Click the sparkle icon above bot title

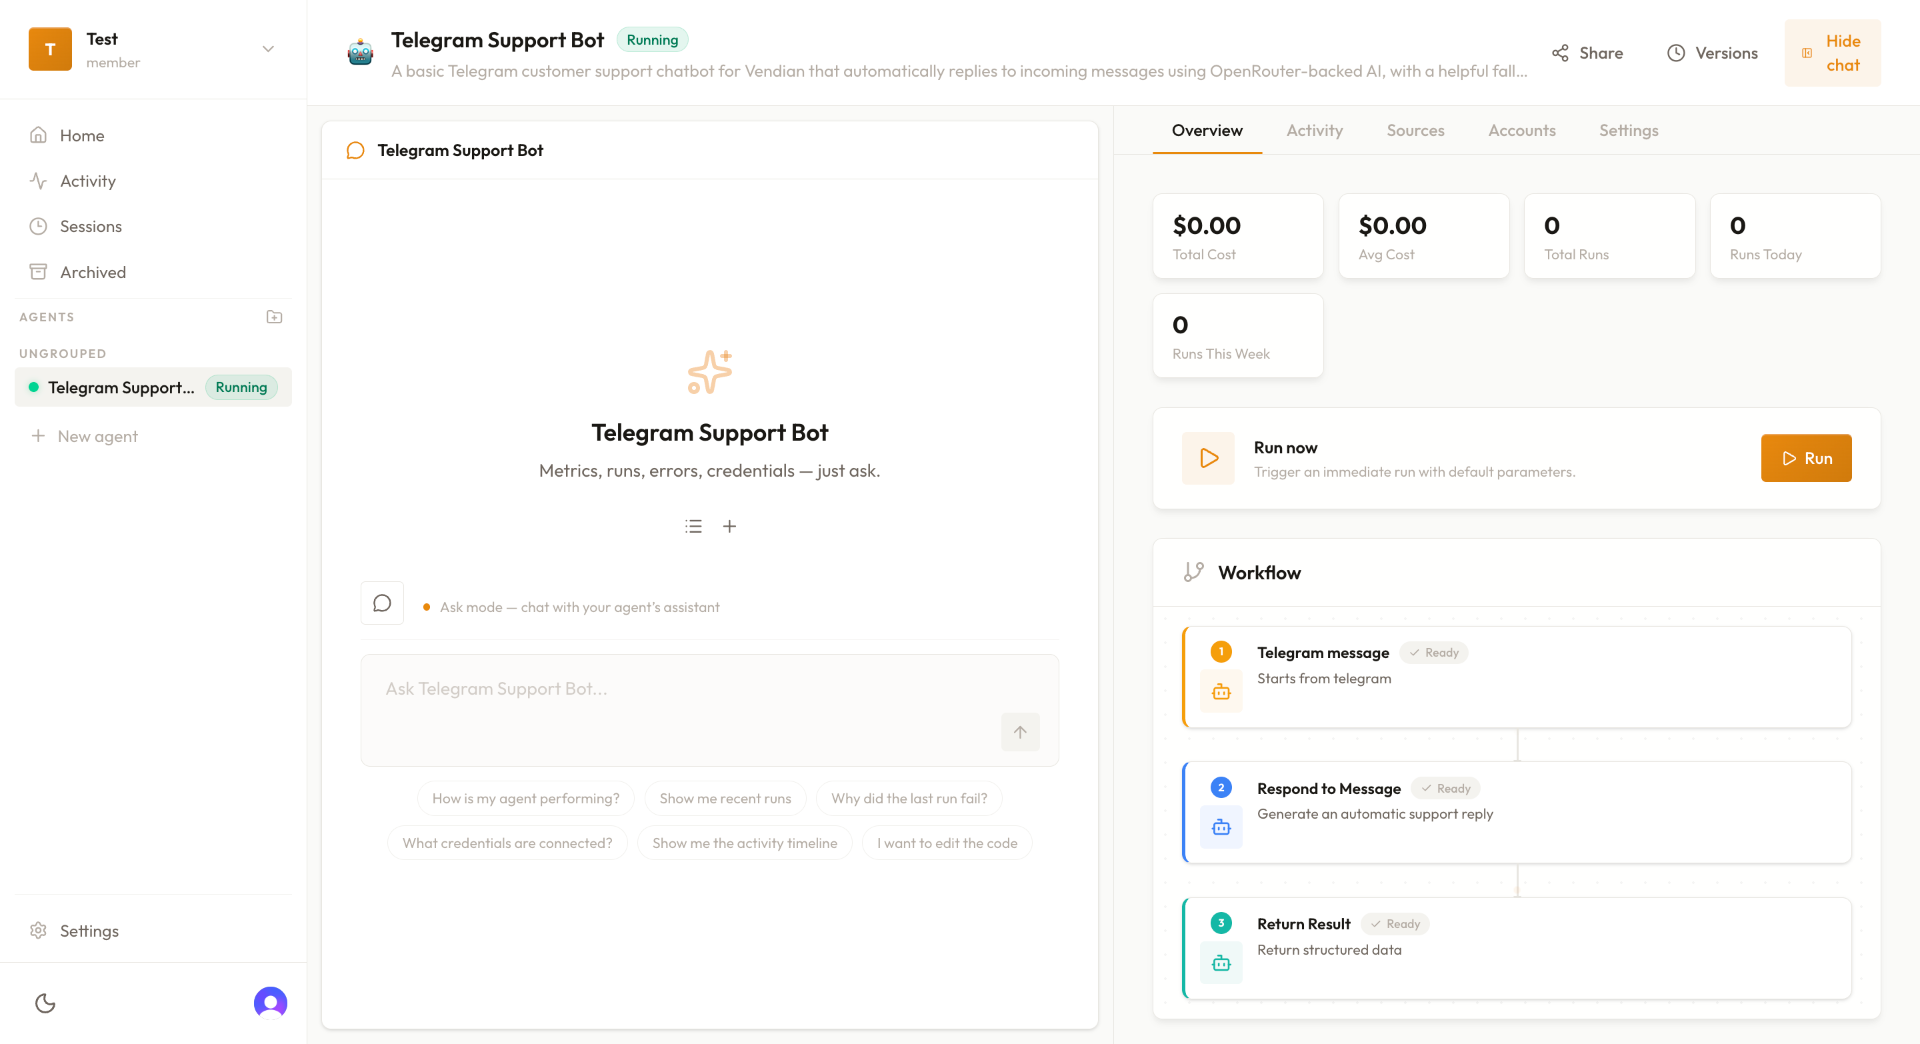click(x=710, y=372)
